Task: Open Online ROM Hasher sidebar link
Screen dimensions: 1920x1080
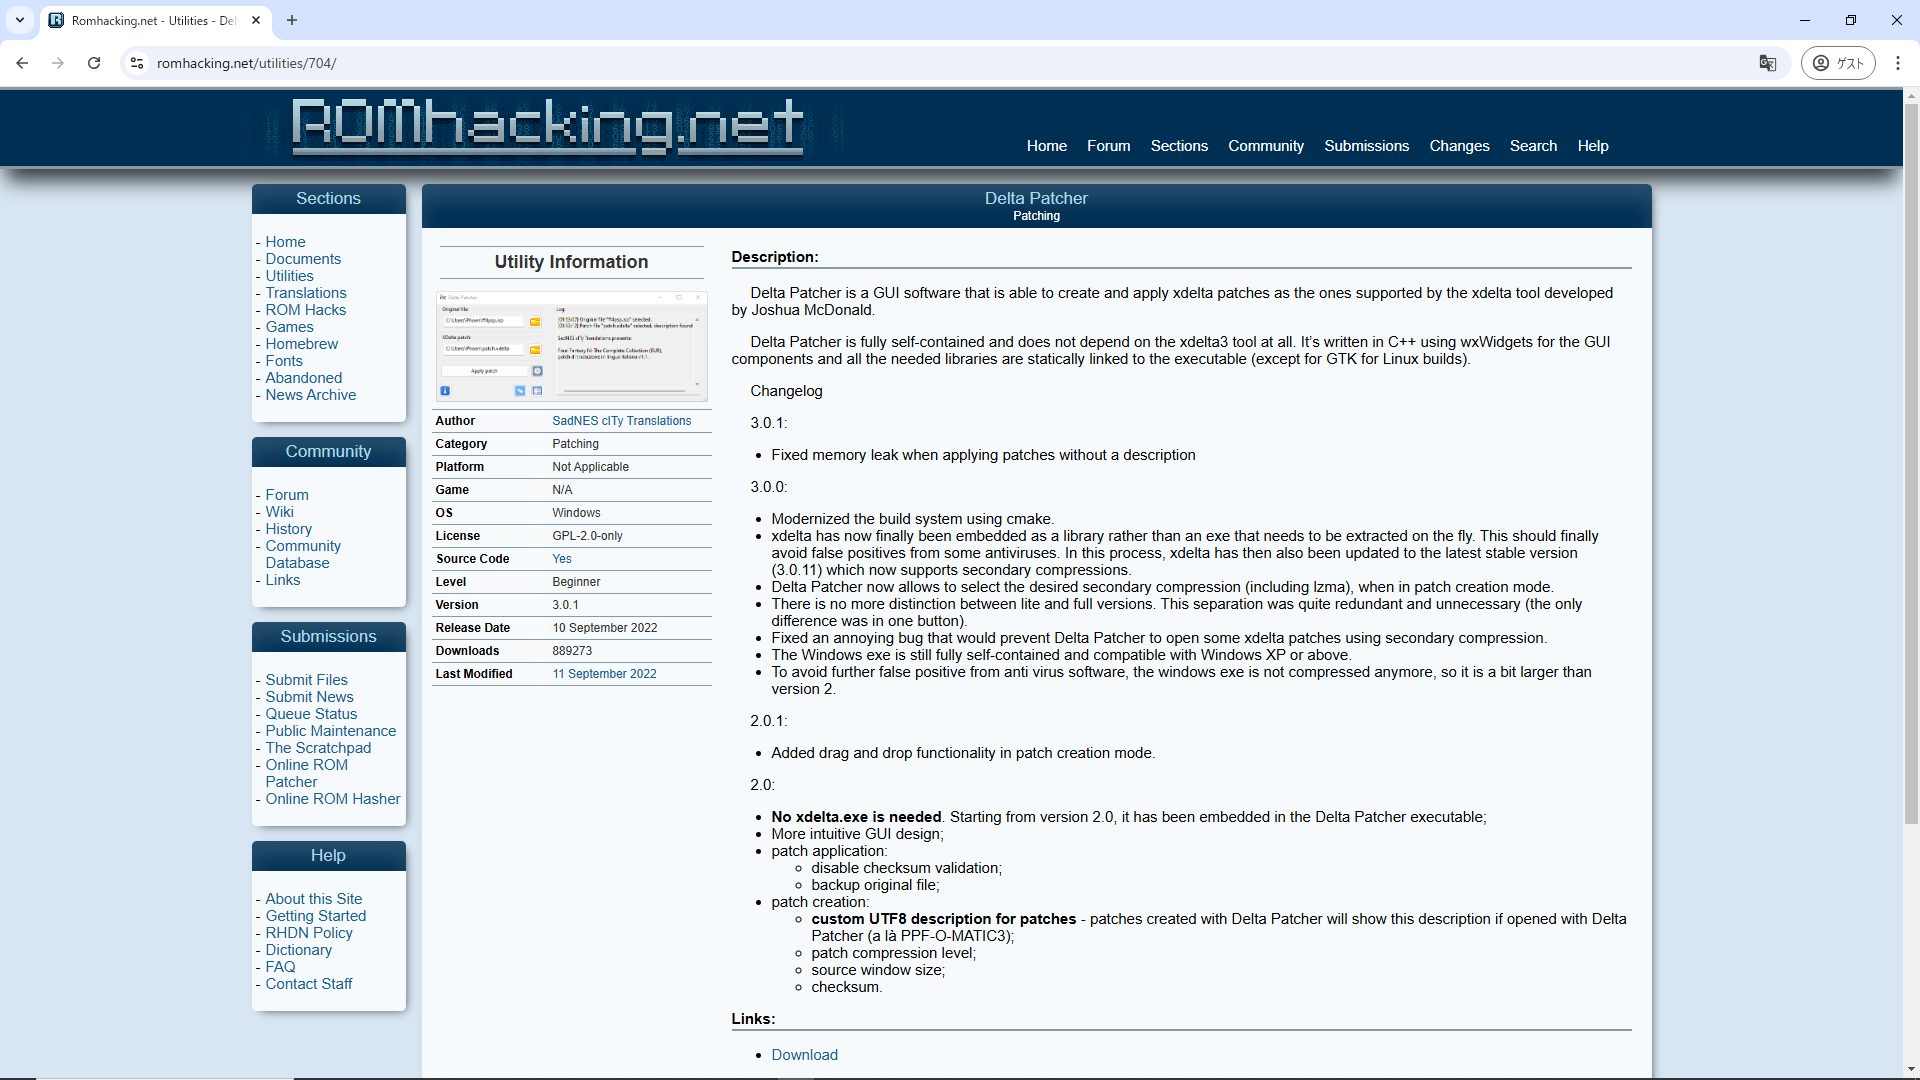Action: coord(332,799)
